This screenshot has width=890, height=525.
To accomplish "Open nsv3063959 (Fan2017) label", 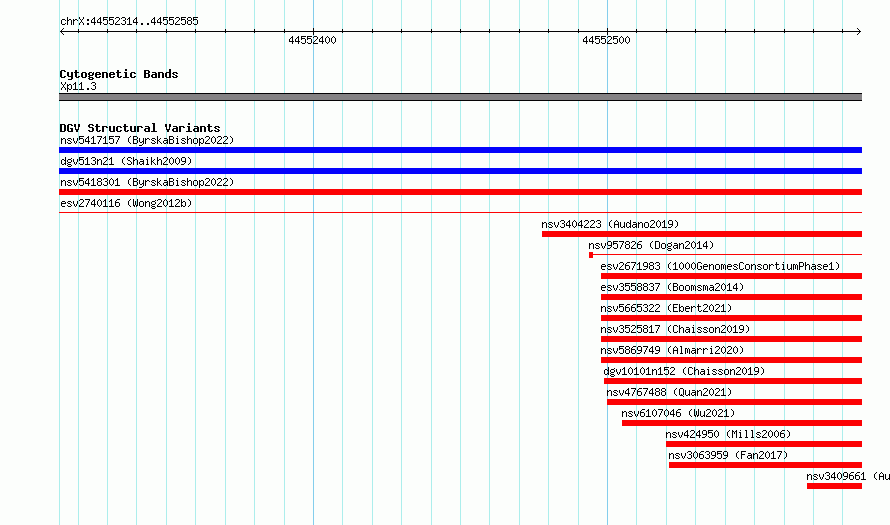I will pyautogui.click(x=728, y=455).
